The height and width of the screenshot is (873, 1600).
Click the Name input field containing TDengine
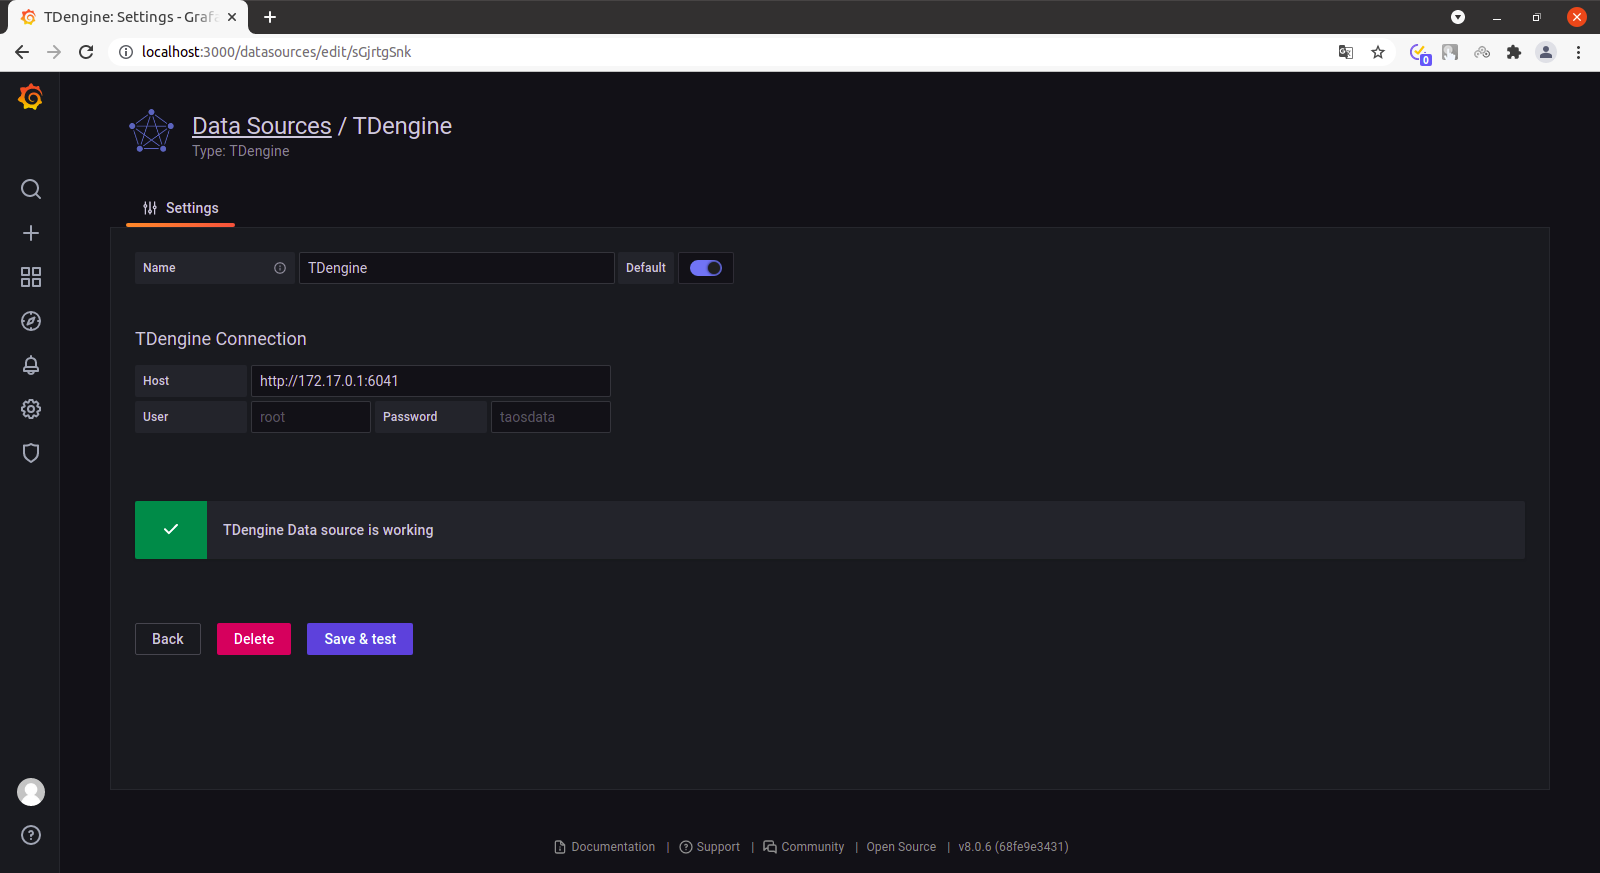[456, 268]
